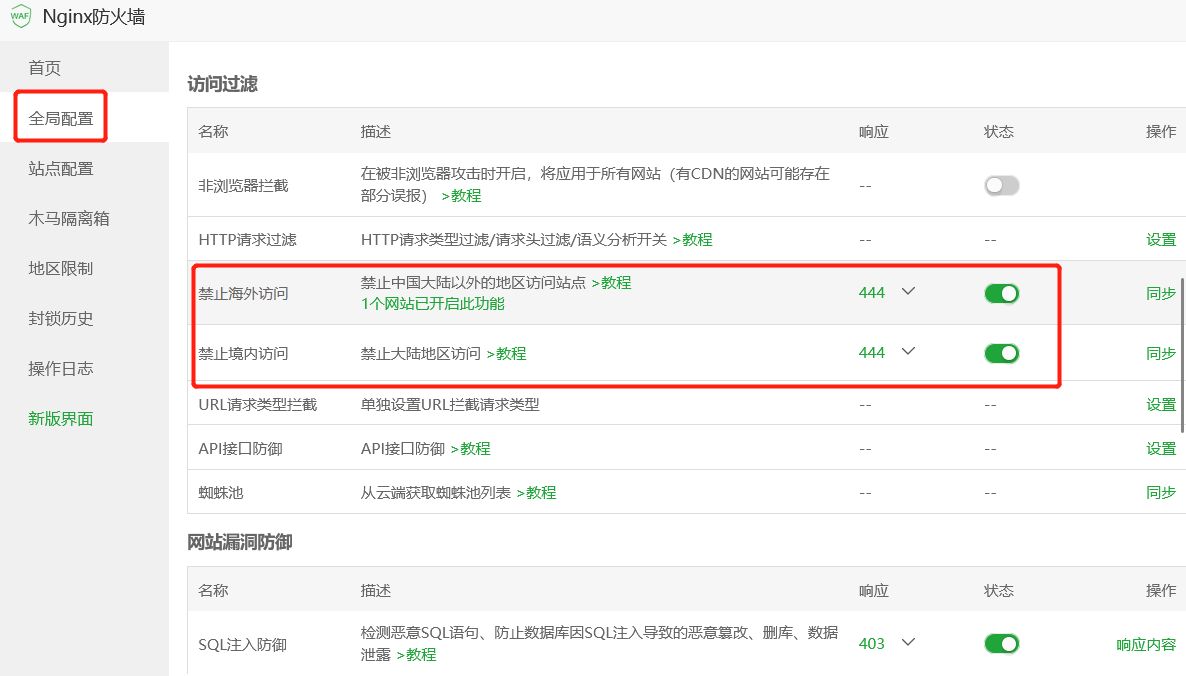1186x676 pixels.
Task: Click the URL请求类型拦截 row name
Action: (x=258, y=405)
